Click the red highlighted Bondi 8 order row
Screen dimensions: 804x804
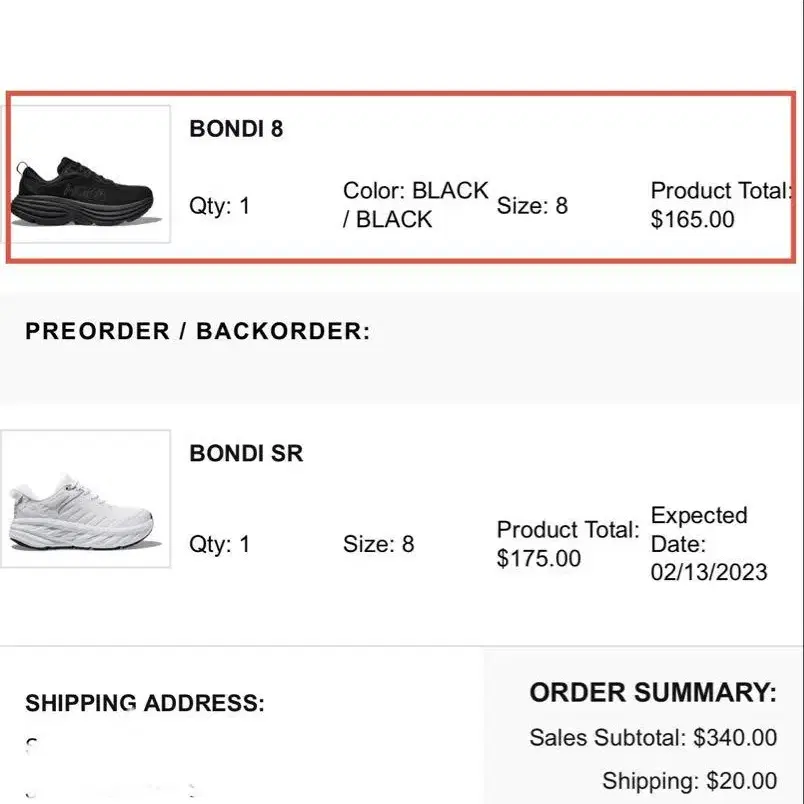click(401, 177)
